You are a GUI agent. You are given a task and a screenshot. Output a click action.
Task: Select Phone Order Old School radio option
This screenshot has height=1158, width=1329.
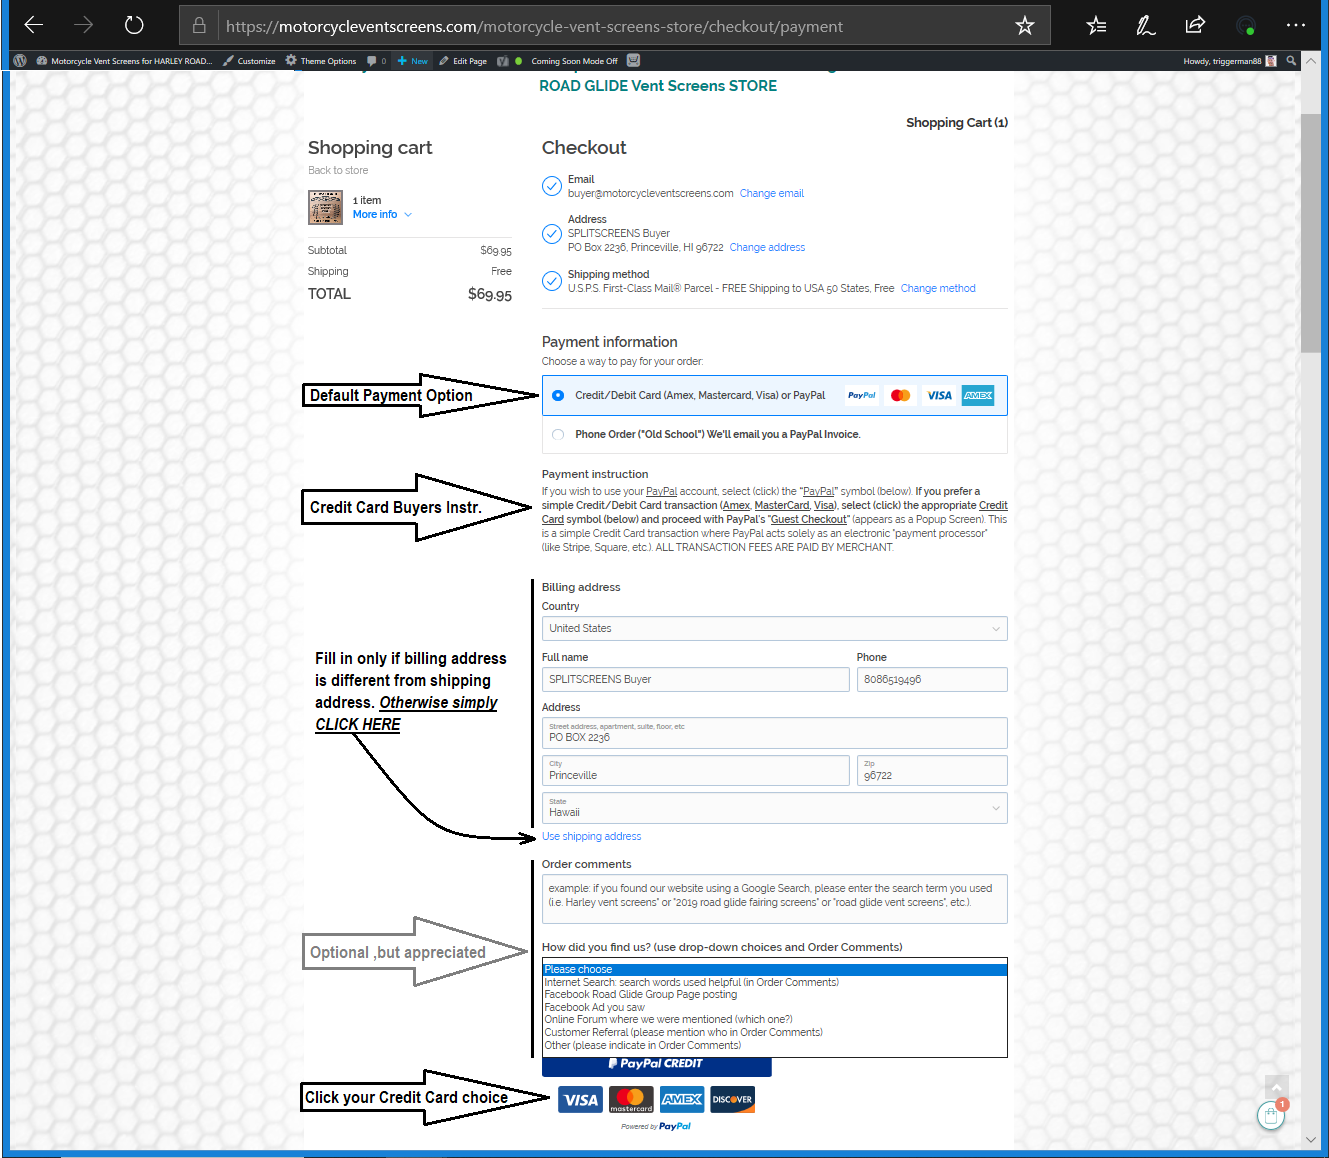(x=558, y=435)
